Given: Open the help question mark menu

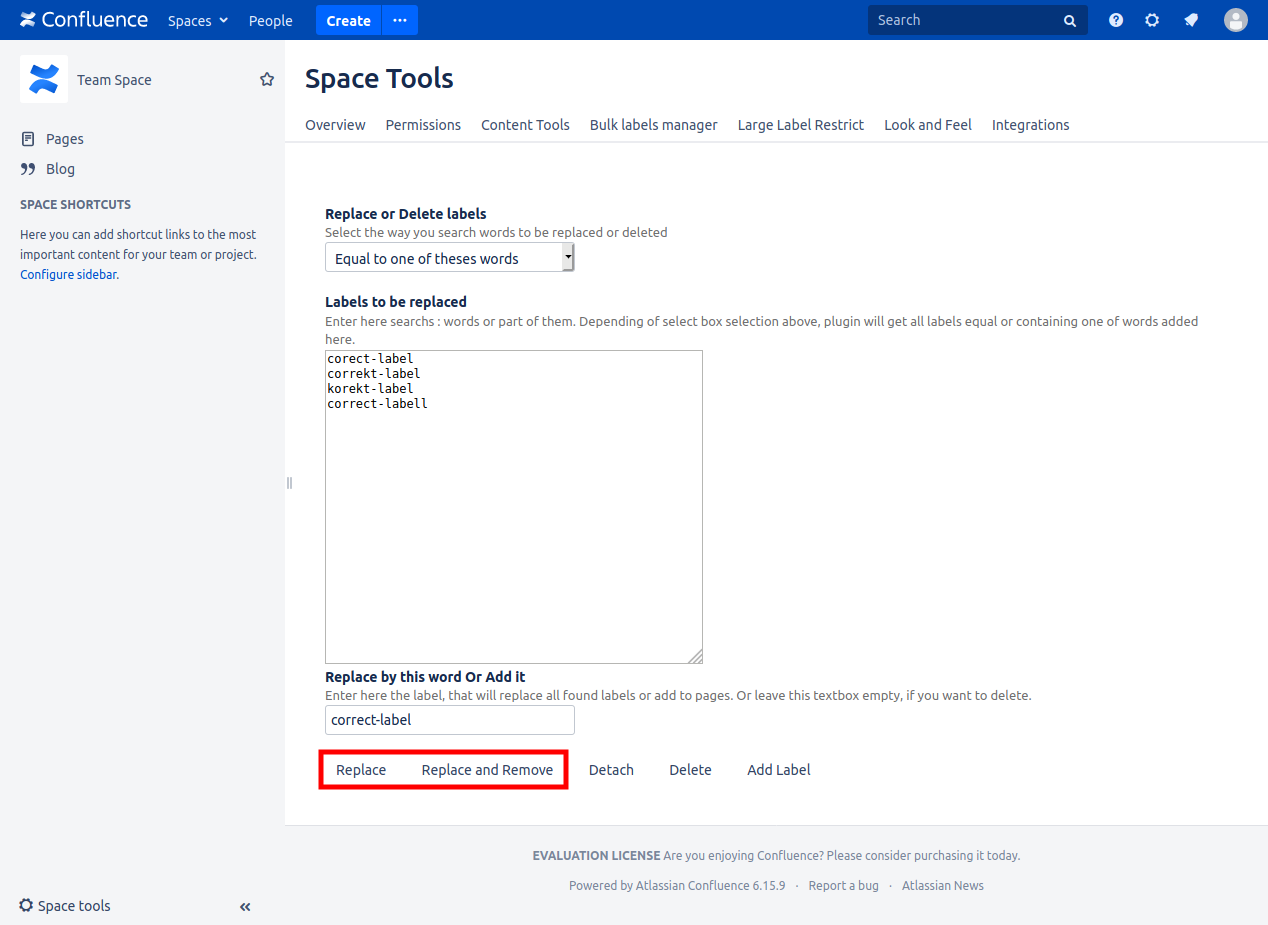Looking at the screenshot, I should [1116, 20].
